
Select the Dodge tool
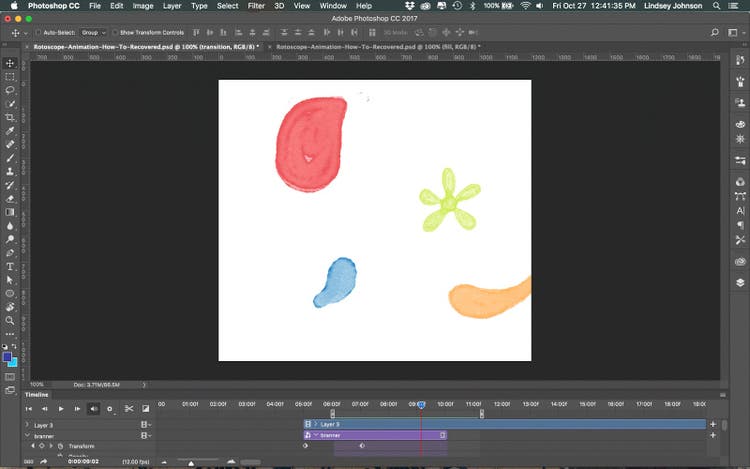10,239
